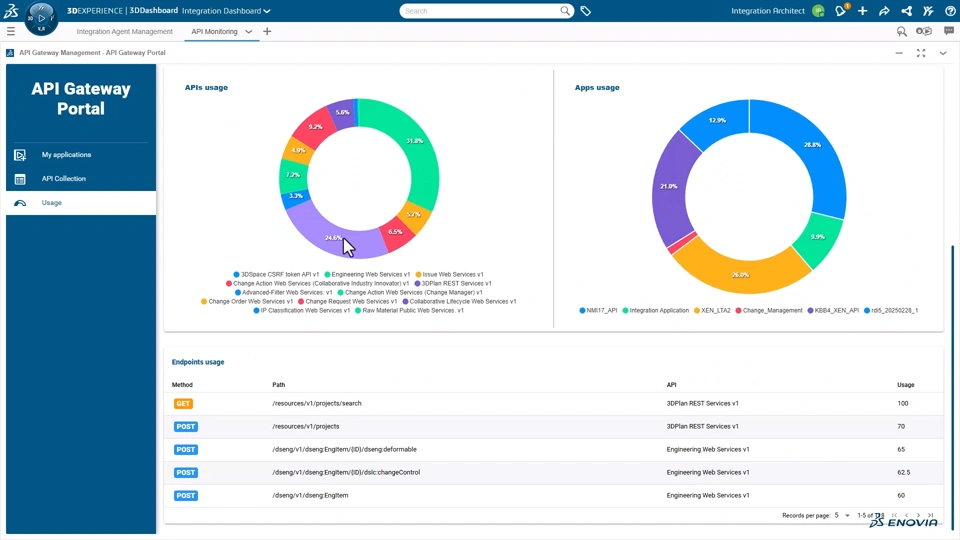Open the help question mark icon
Image resolution: width=960 pixels, height=540 pixels.
(x=950, y=10)
